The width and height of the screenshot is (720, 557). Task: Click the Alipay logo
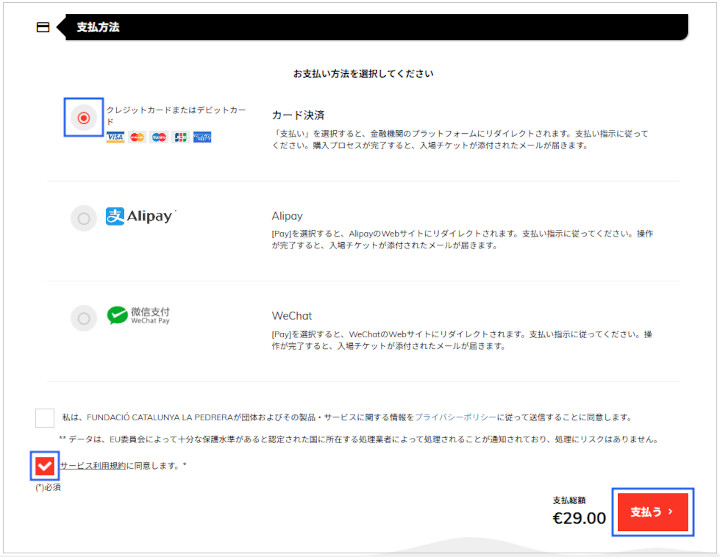(141, 216)
